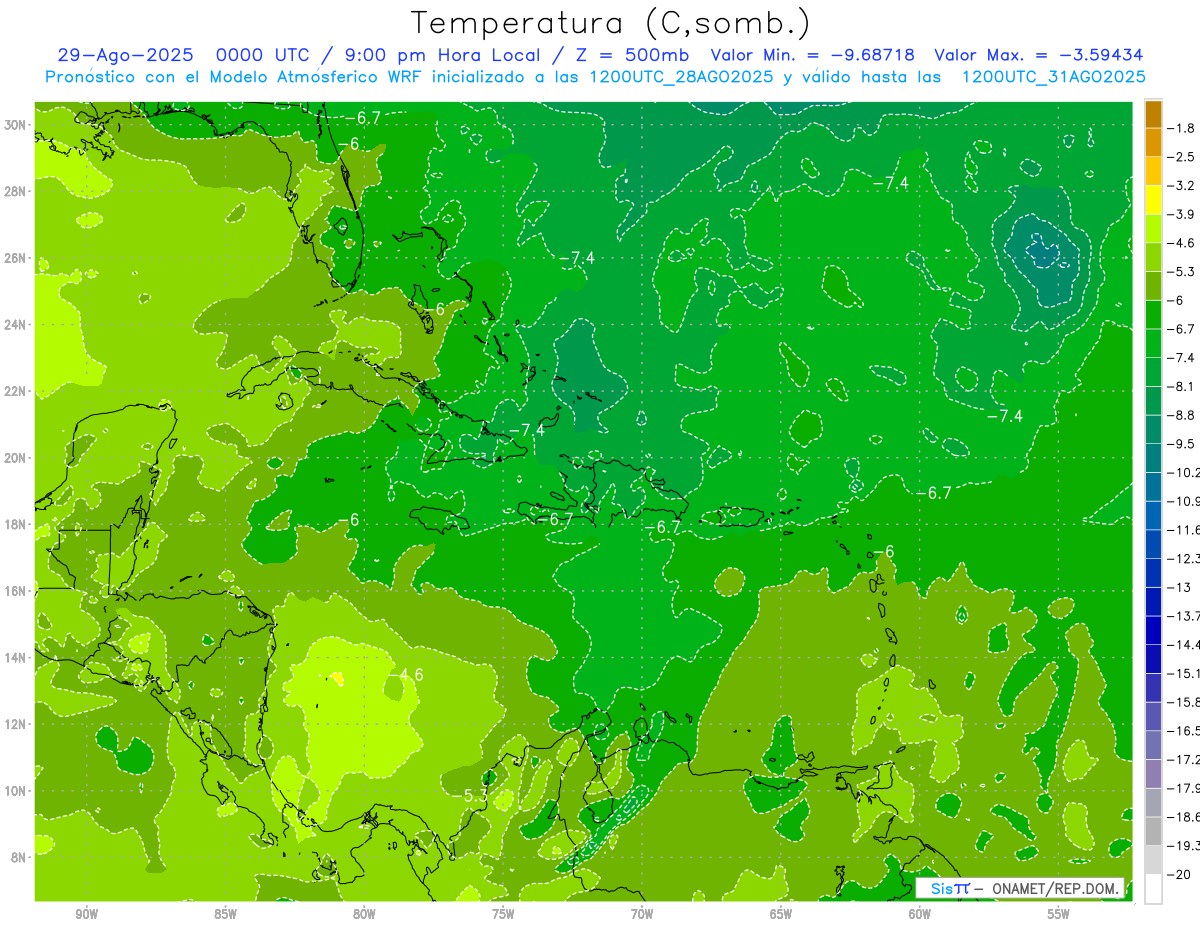
Task: Click the '75W' longitude label
Action: click(503, 914)
